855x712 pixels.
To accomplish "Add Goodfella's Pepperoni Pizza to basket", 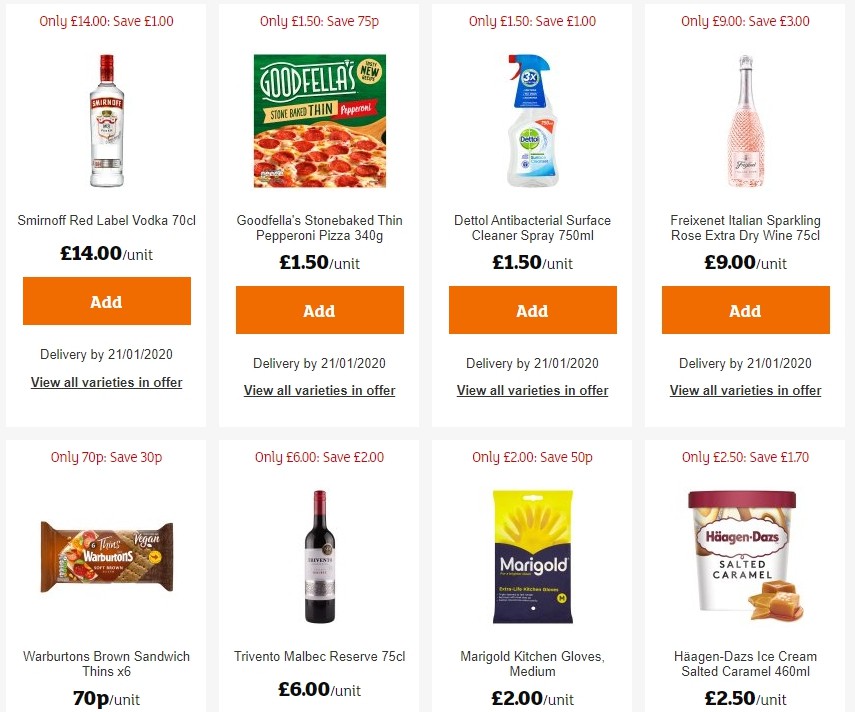I will click(319, 310).
